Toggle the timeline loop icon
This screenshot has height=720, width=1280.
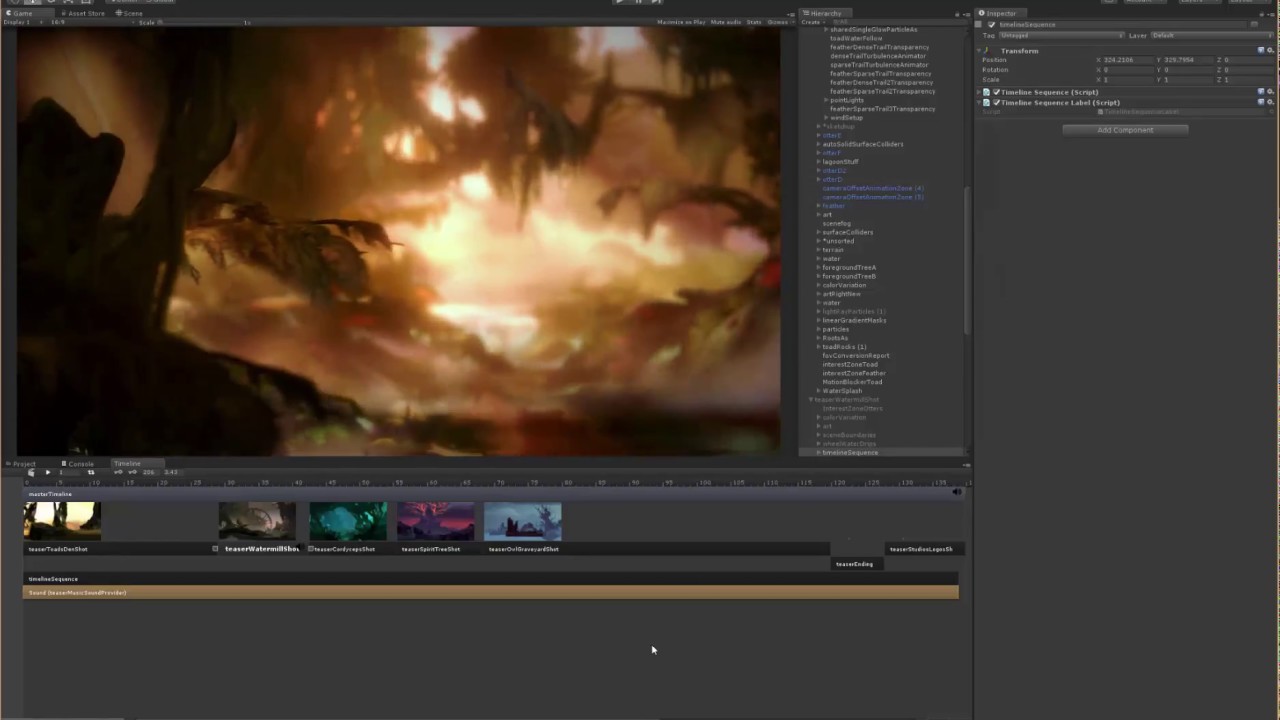click(x=91, y=472)
